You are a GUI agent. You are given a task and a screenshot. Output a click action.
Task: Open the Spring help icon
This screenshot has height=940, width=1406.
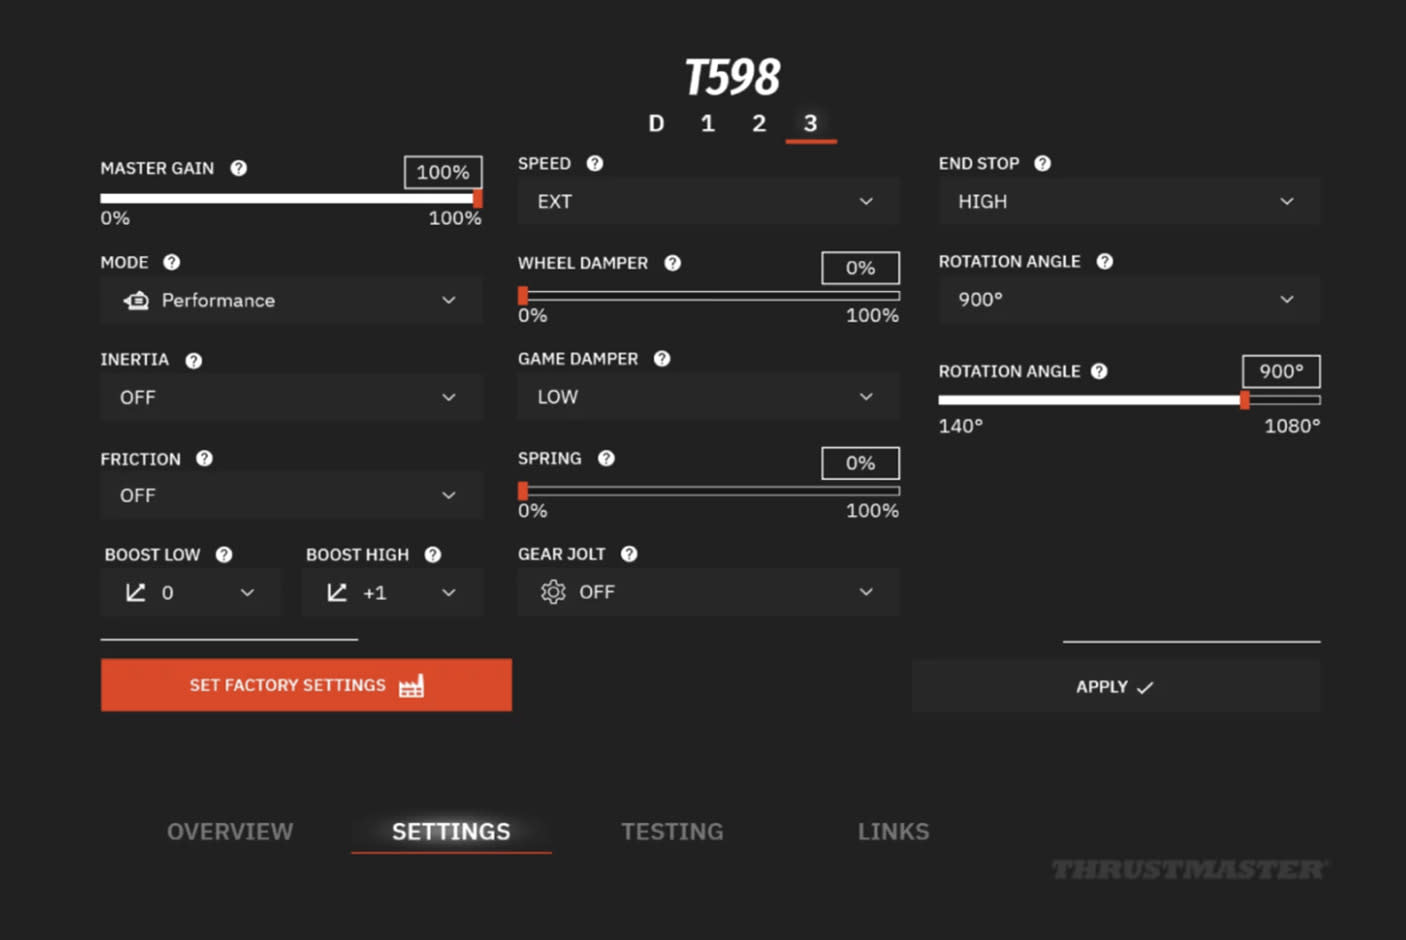pos(606,458)
